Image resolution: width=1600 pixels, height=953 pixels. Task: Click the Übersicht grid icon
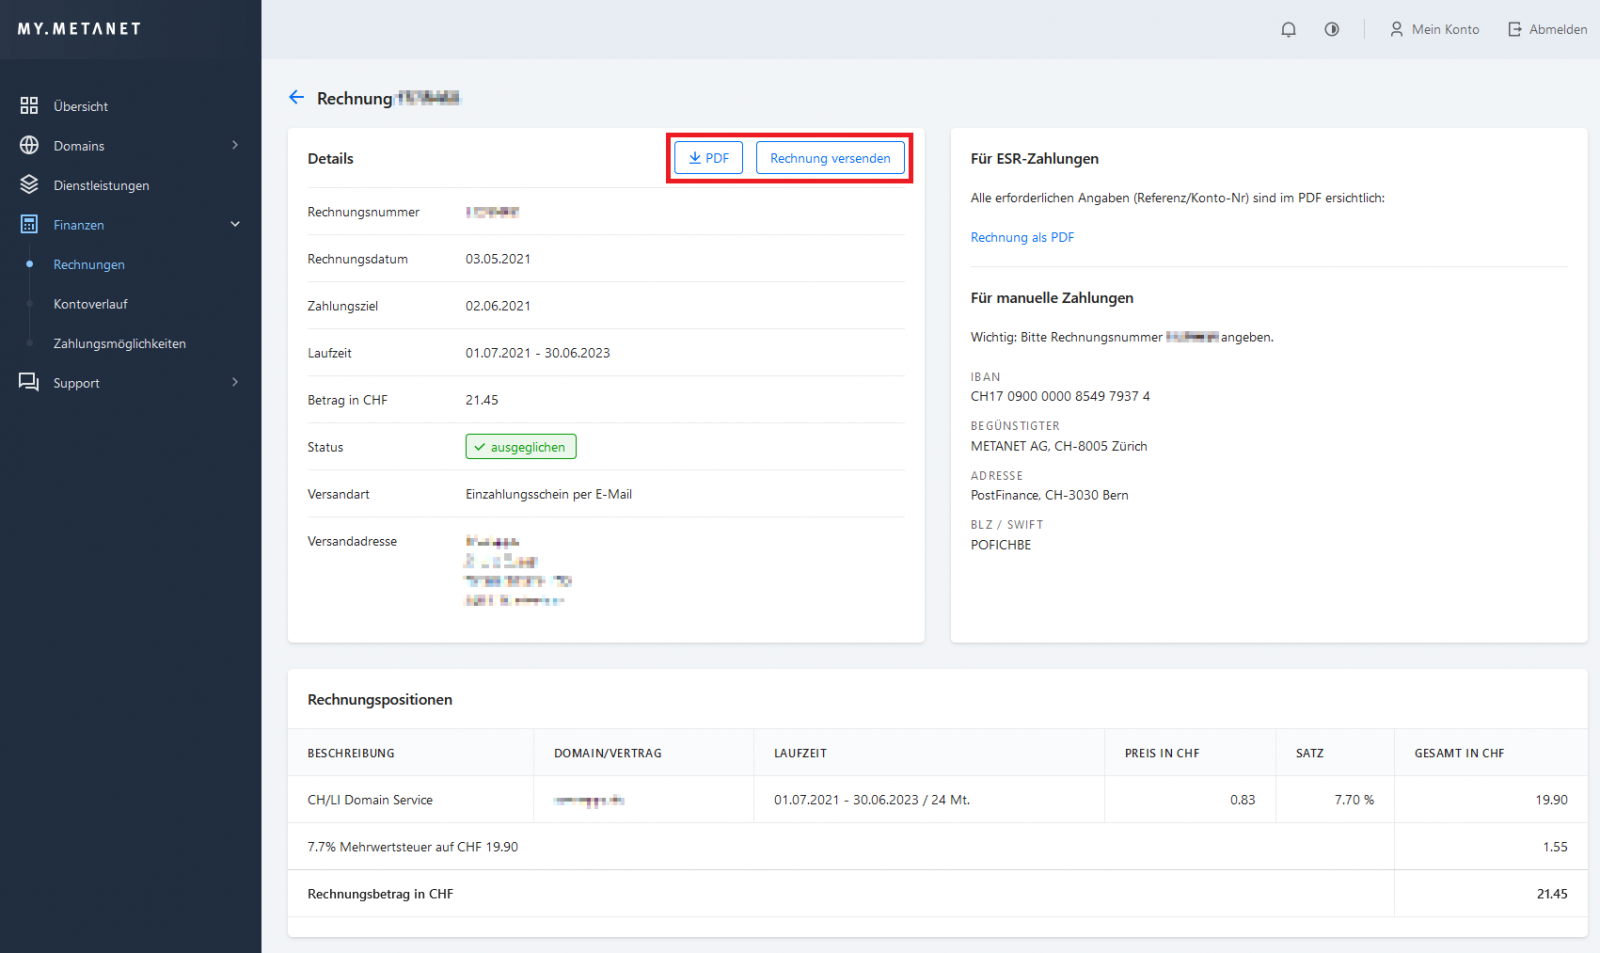(29, 106)
